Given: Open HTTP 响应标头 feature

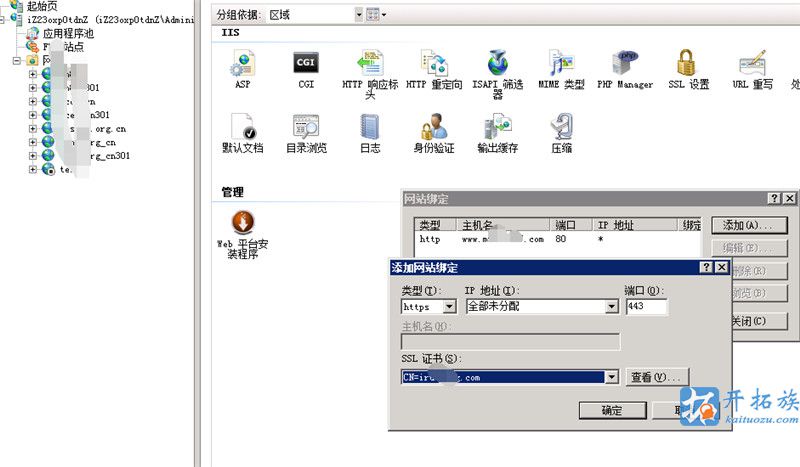Looking at the screenshot, I should click(370, 74).
